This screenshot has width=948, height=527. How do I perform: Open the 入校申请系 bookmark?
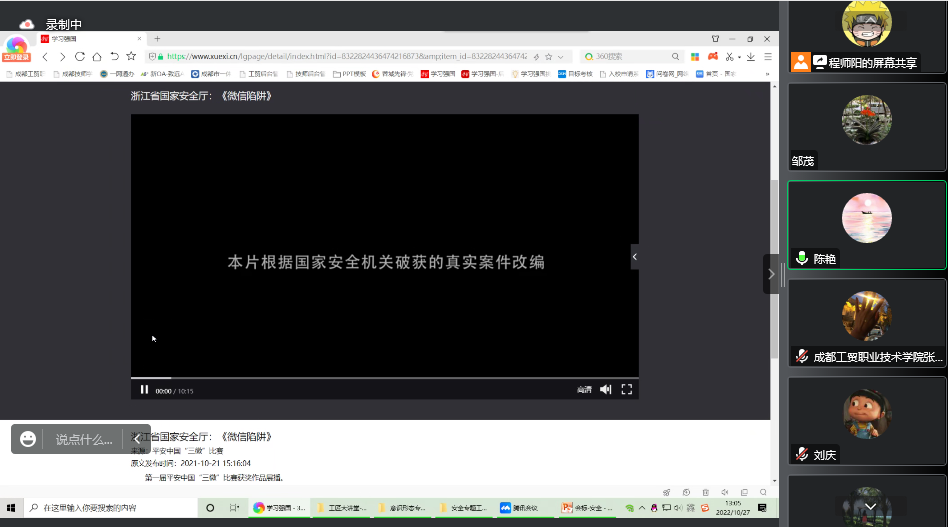619,74
